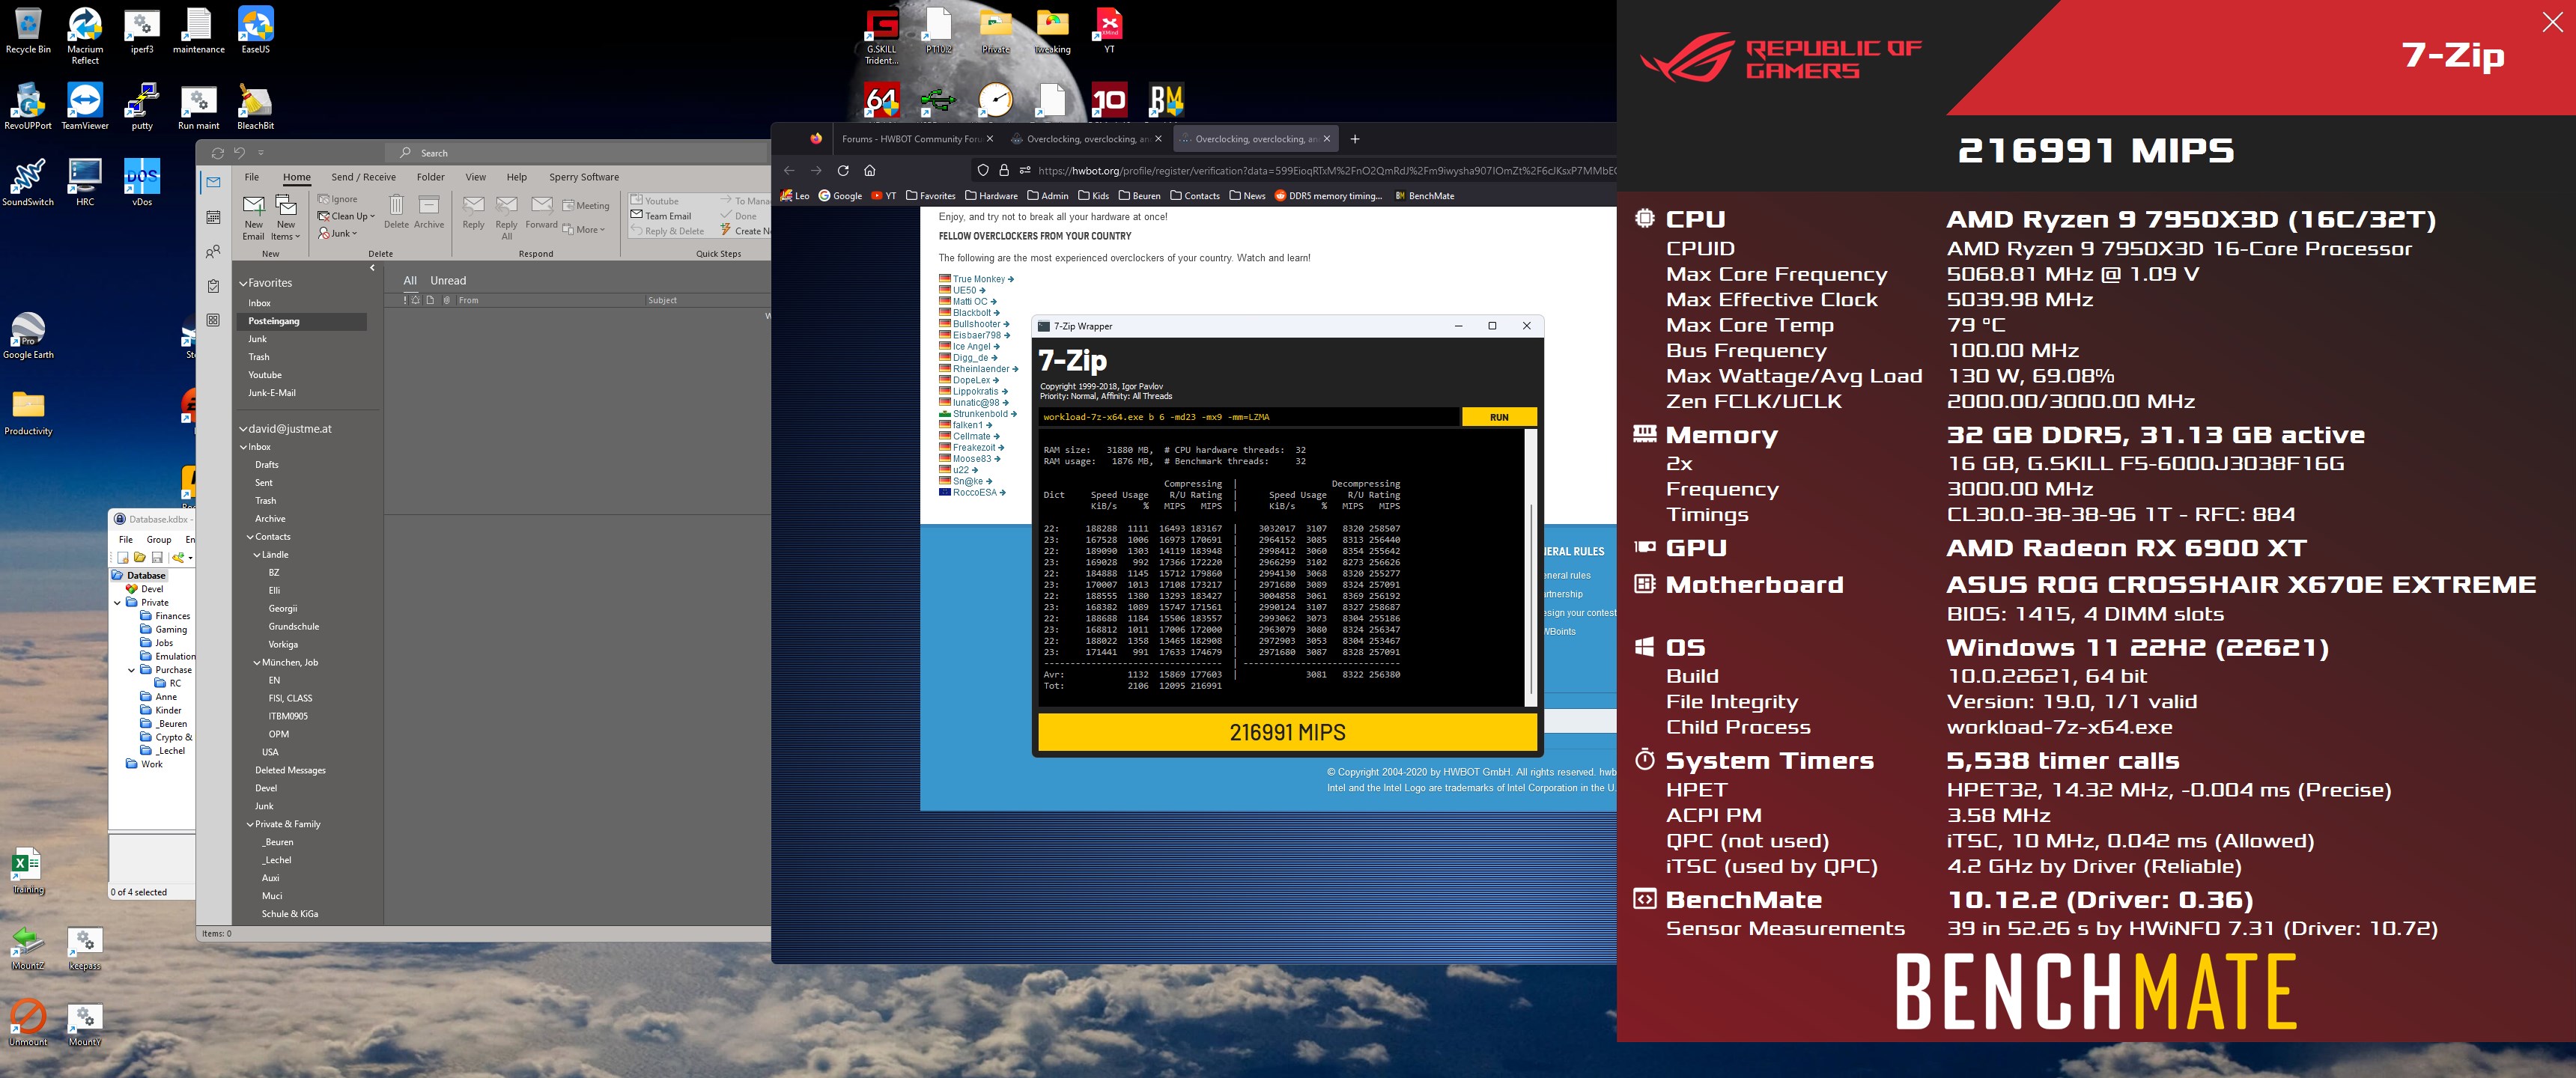Screen dimensions: 2576x1078
Task: Open DDR5 memory timing bookmark
Action: (1328, 196)
